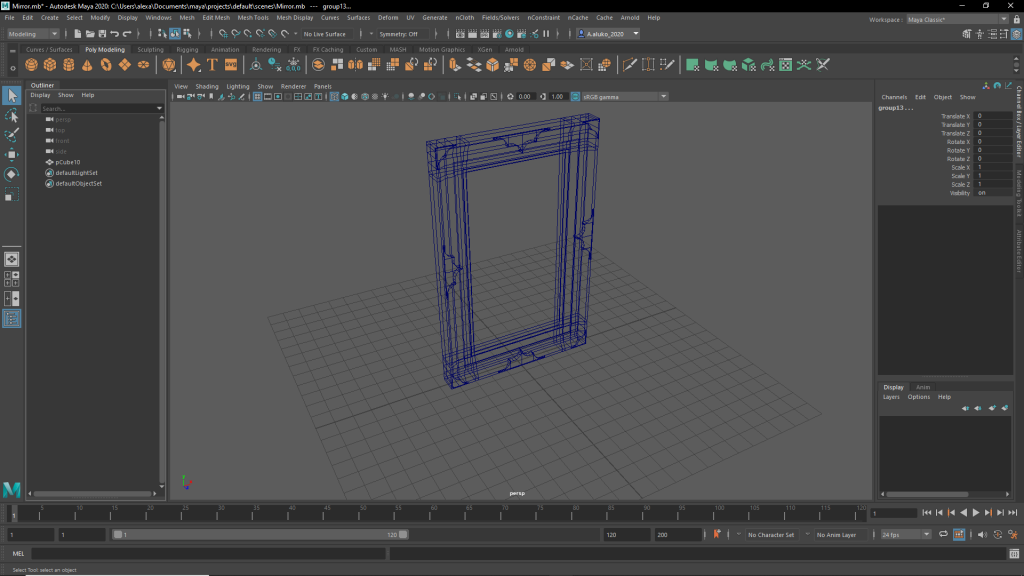
Task: Open the Mesh Tools menu
Action: pos(254,18)
